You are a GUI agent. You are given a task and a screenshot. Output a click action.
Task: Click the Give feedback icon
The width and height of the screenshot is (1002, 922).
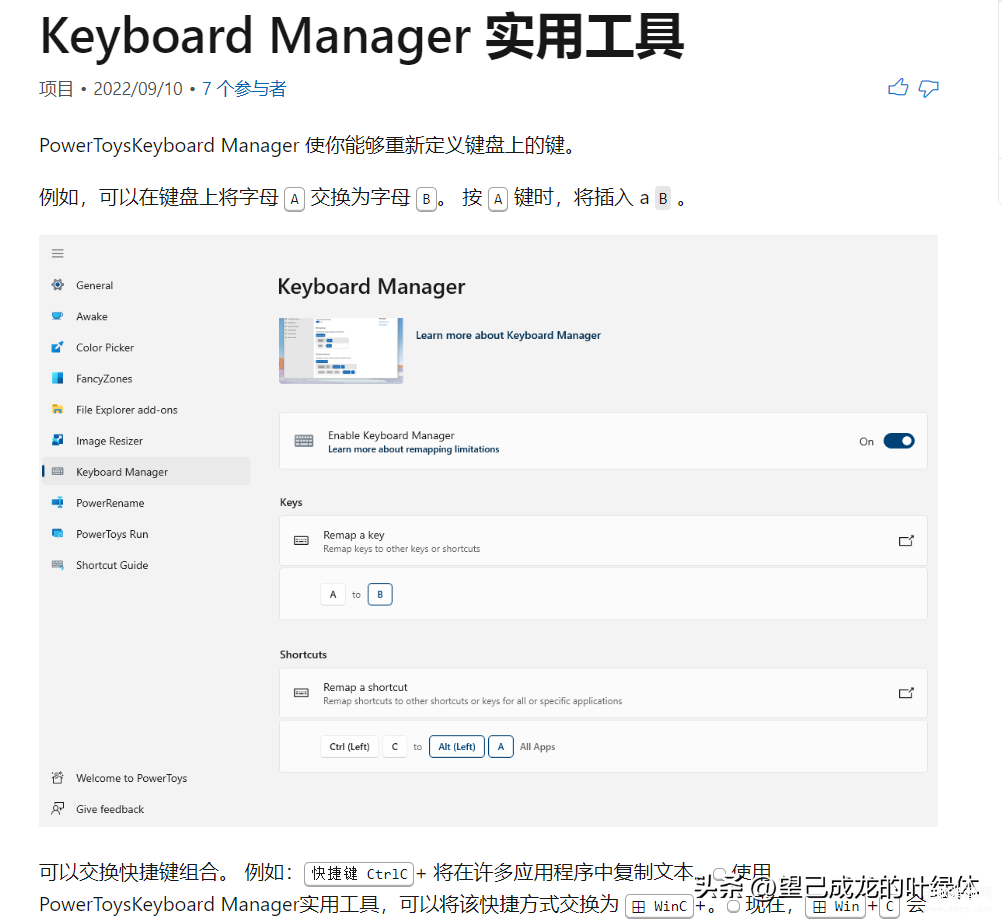(x=58, y=809)
